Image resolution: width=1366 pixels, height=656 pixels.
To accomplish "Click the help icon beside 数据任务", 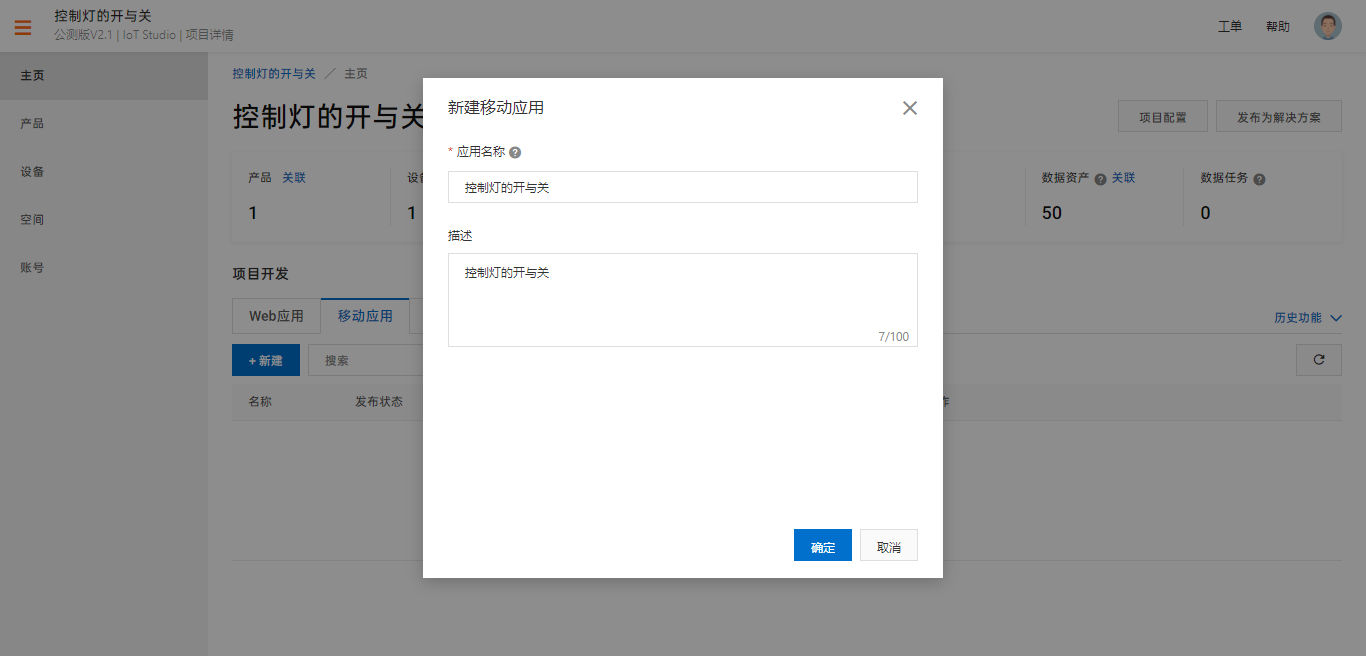I will point(1258,177).
